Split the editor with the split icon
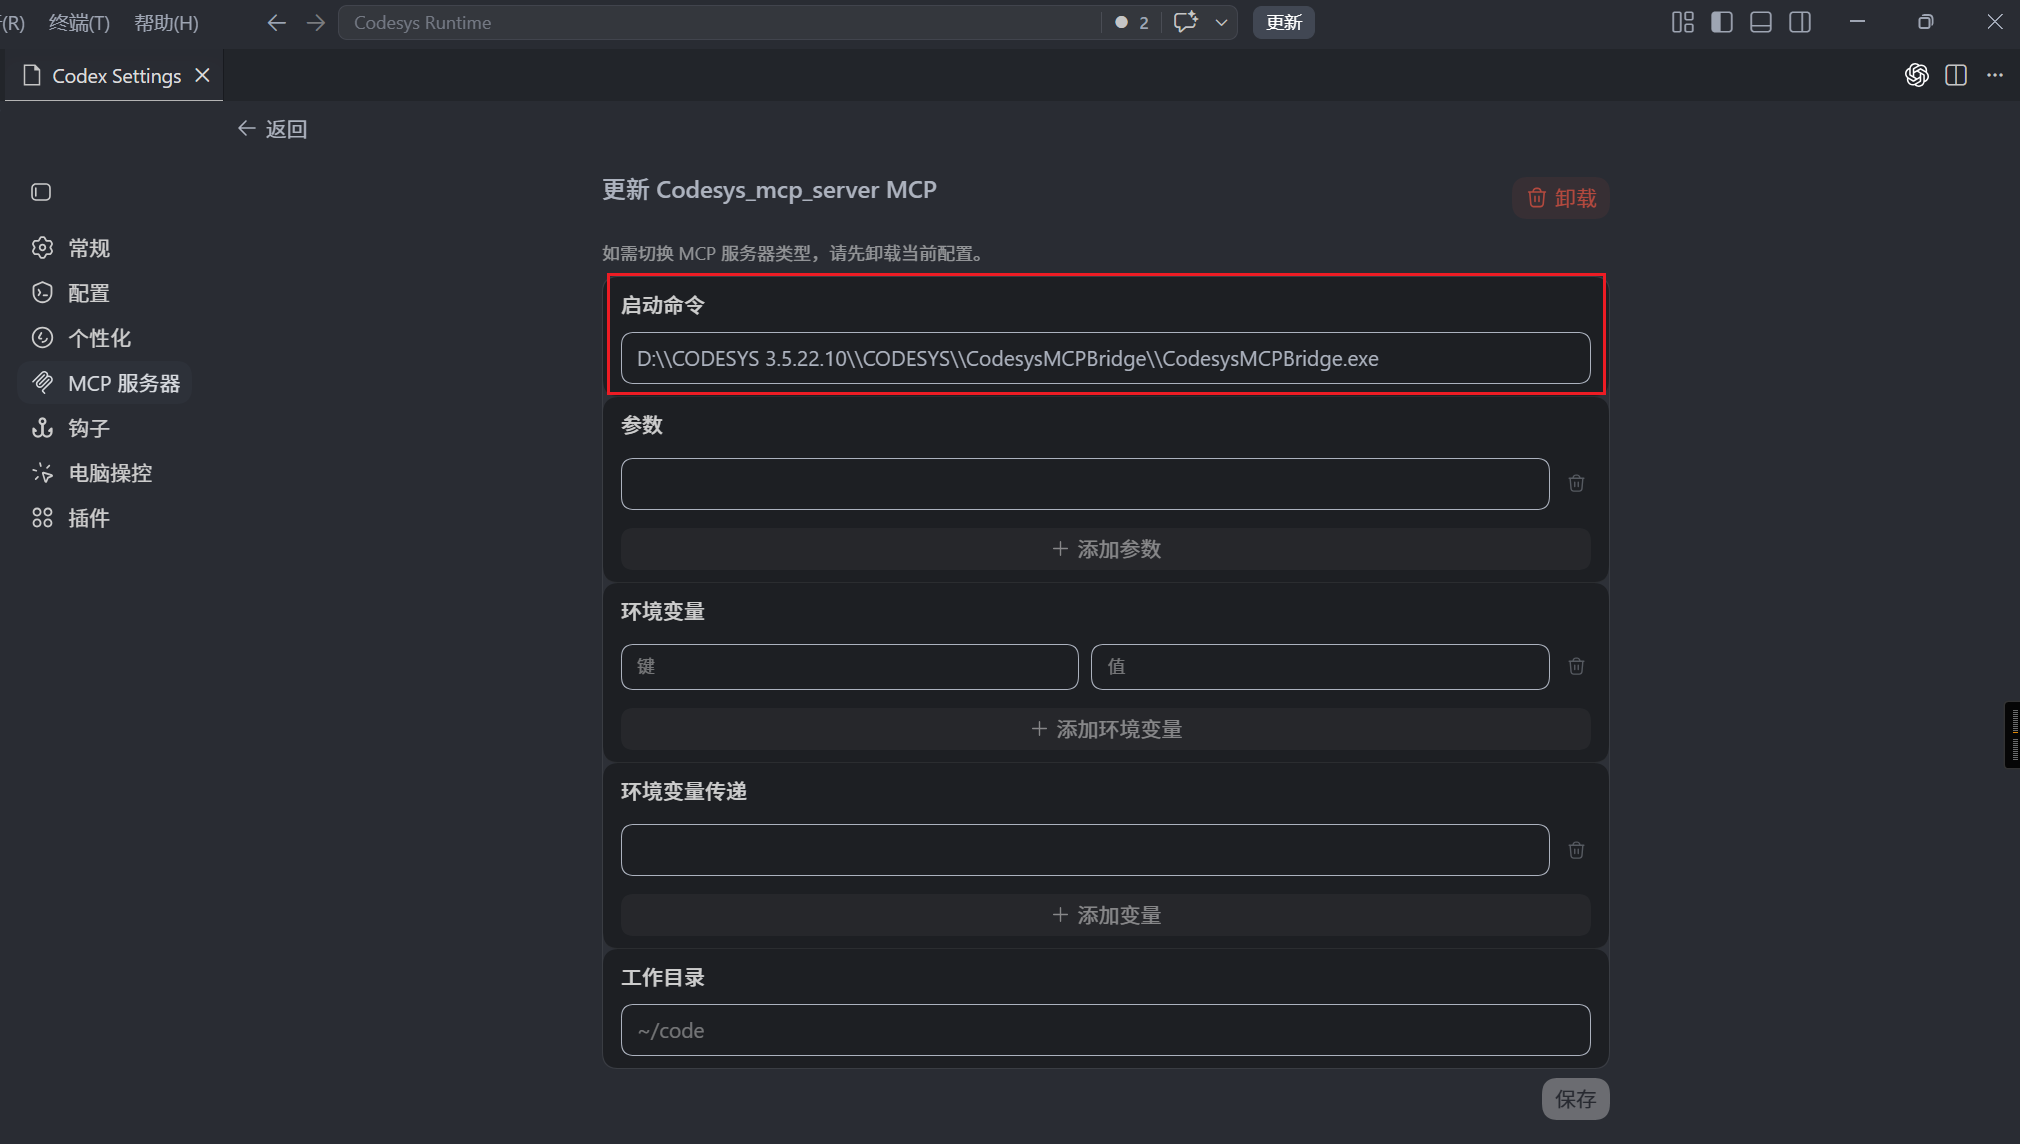The image size is (2020, 1144). (x=1956, y=75)
